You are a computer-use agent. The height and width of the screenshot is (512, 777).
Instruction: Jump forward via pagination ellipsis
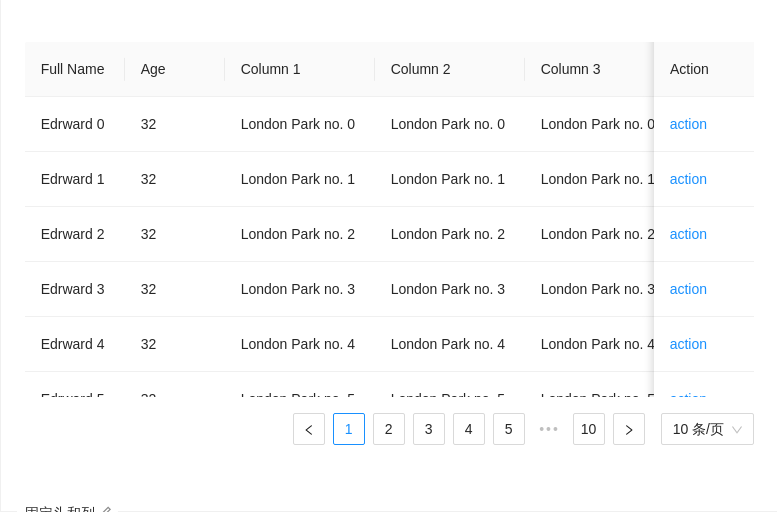[549, 429]
